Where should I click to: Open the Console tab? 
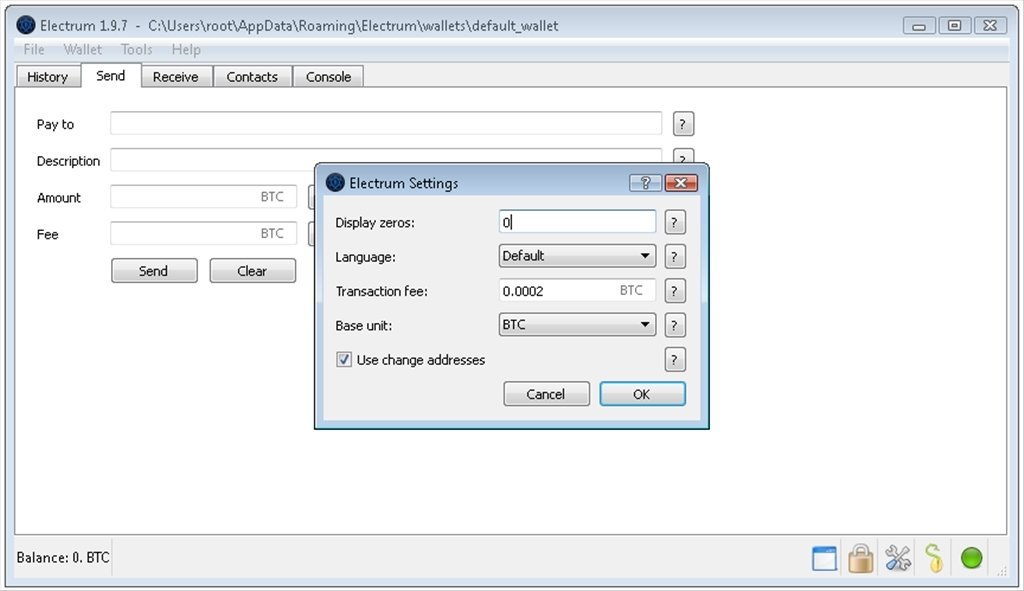tap(328, 77)
